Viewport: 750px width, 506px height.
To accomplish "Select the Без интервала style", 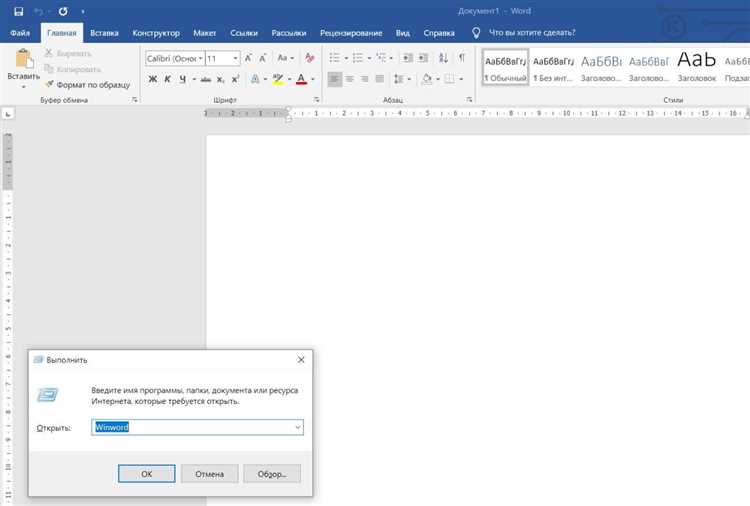I will coord(553,67).
